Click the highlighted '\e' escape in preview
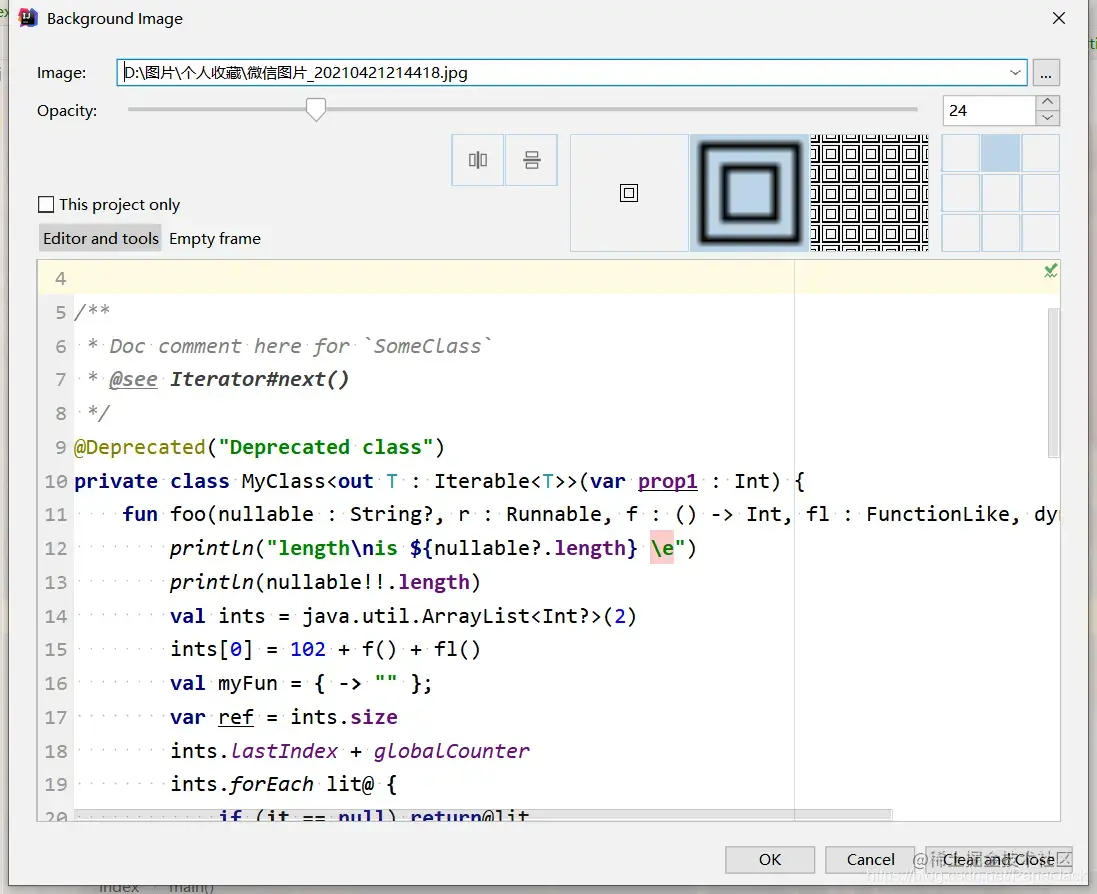1097x894 pixels. 662,548
